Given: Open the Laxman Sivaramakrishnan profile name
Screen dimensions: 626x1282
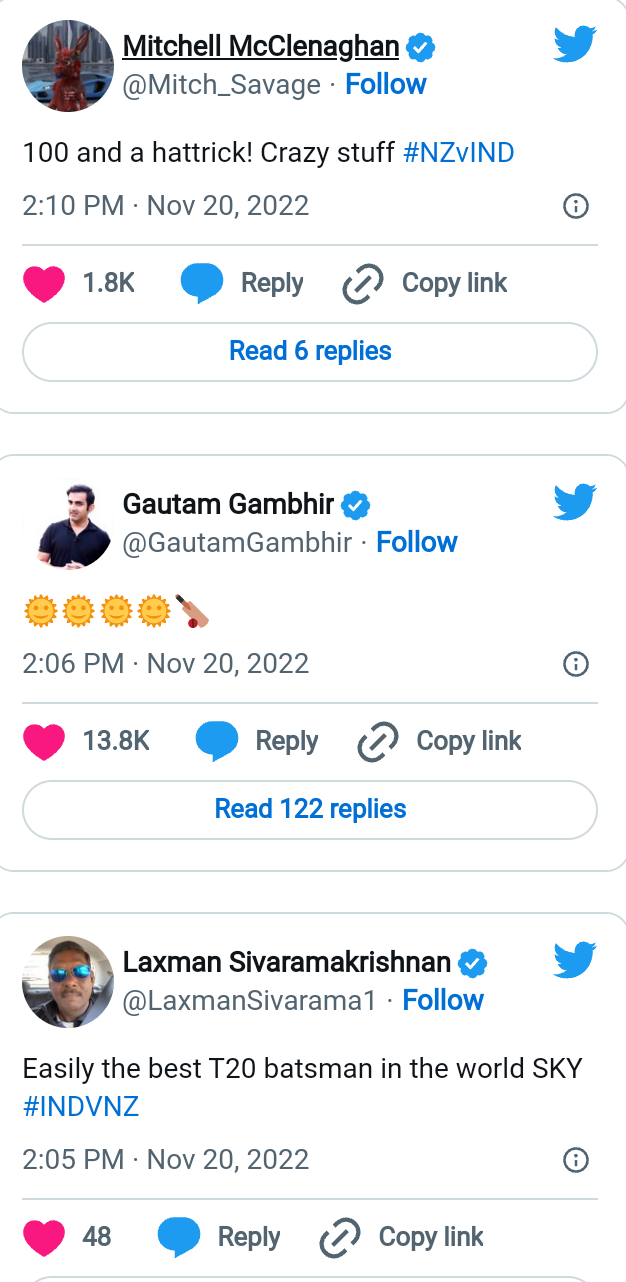Looking at the screenshot, I should coord(287,962).
